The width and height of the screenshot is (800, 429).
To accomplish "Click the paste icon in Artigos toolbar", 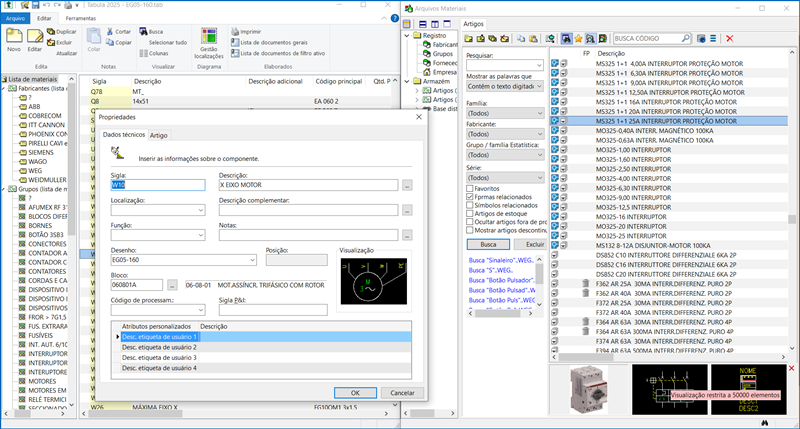I will [533, 39].
